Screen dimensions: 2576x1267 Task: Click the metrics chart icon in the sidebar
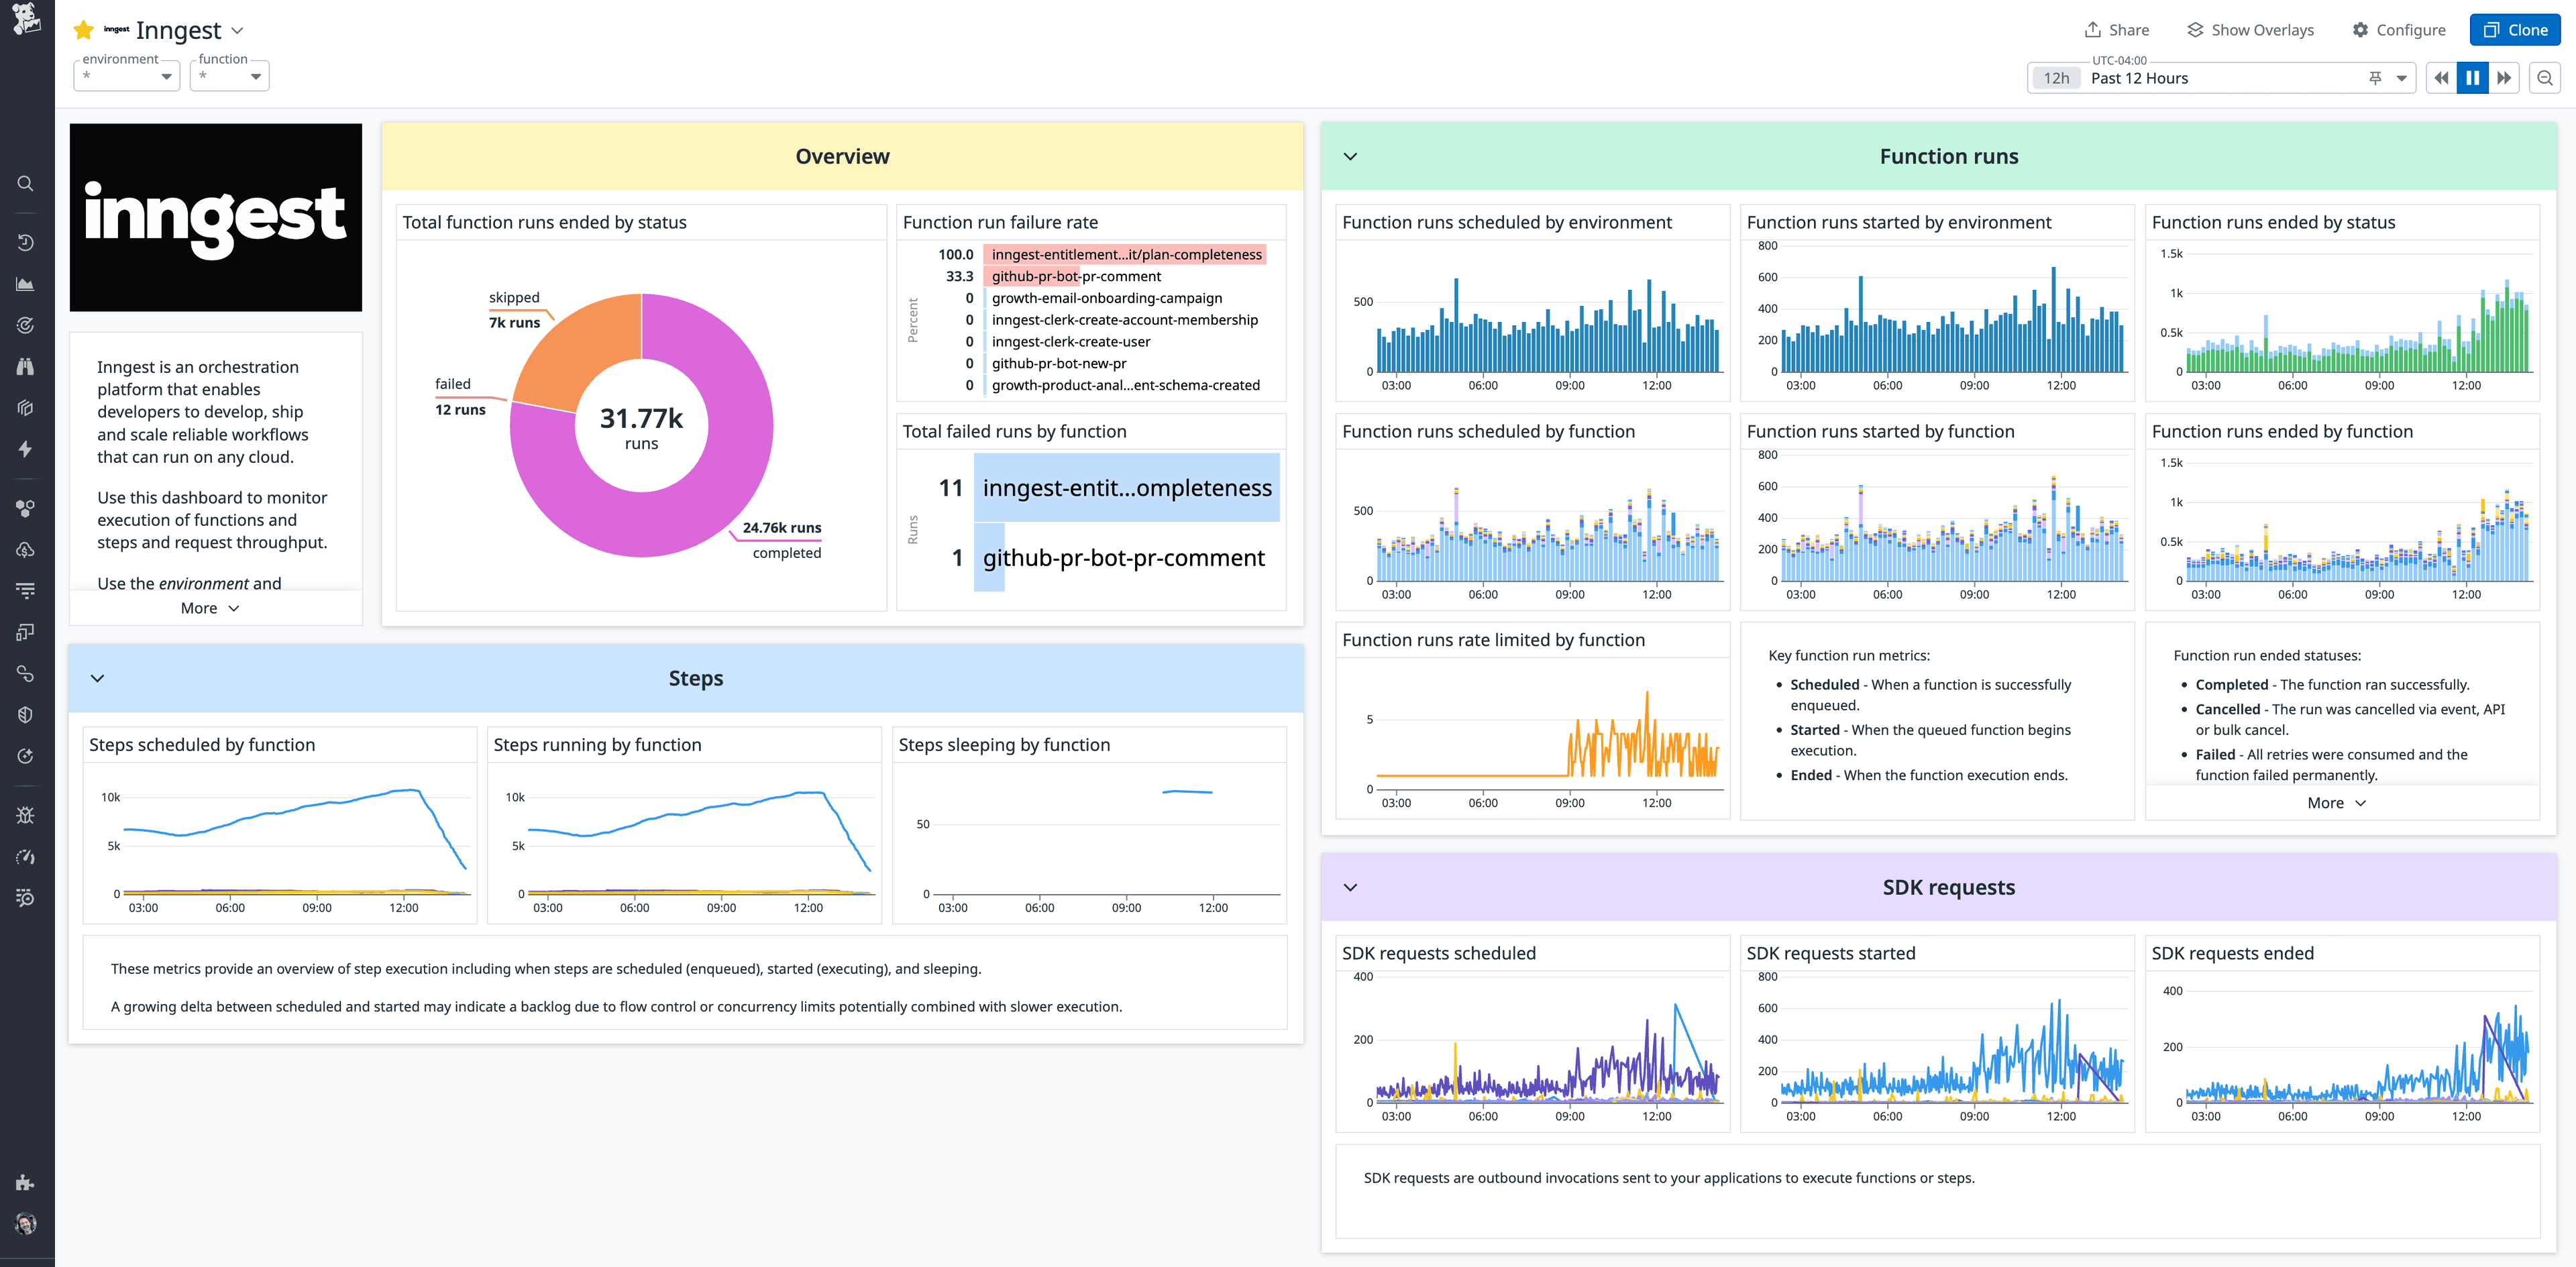pos(25,283)
